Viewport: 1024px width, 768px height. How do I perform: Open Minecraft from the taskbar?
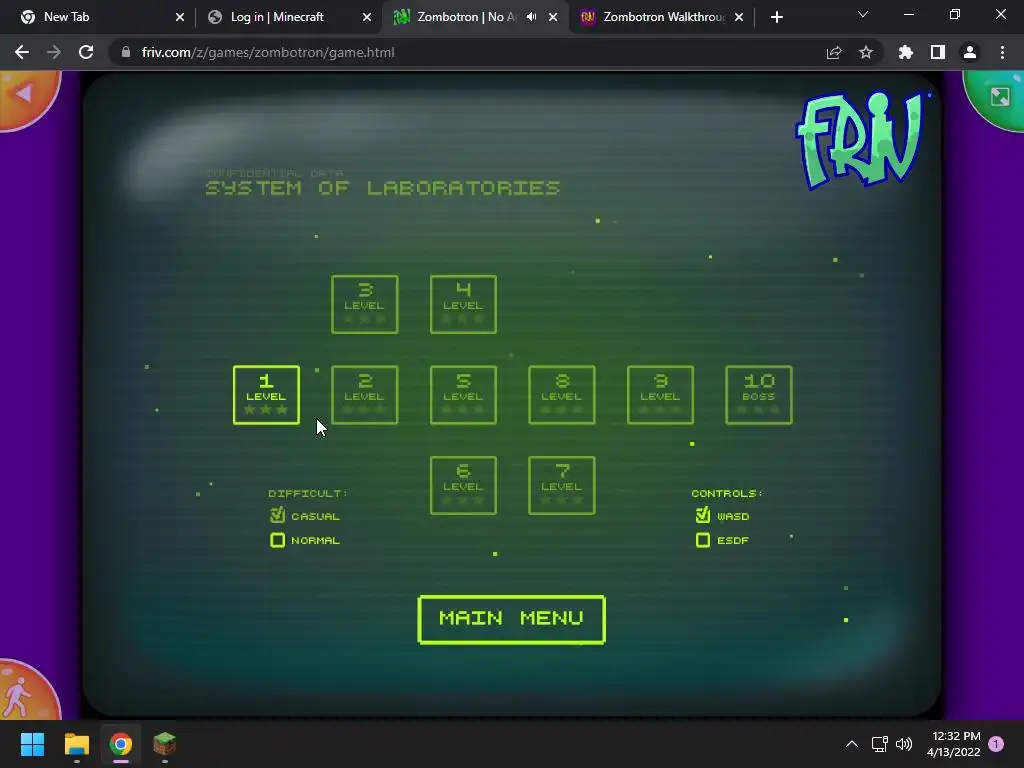pos(165,744)
